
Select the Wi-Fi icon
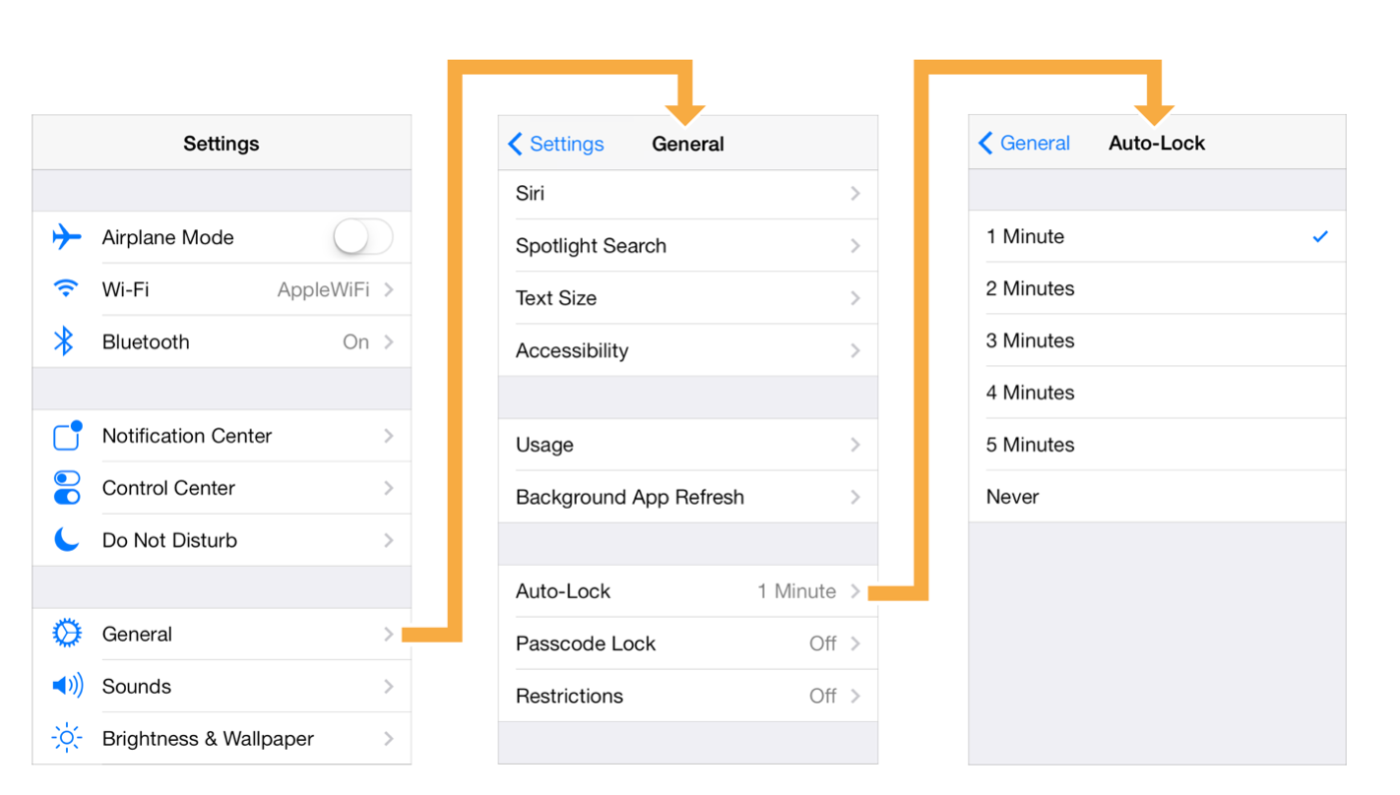[66, 289]
